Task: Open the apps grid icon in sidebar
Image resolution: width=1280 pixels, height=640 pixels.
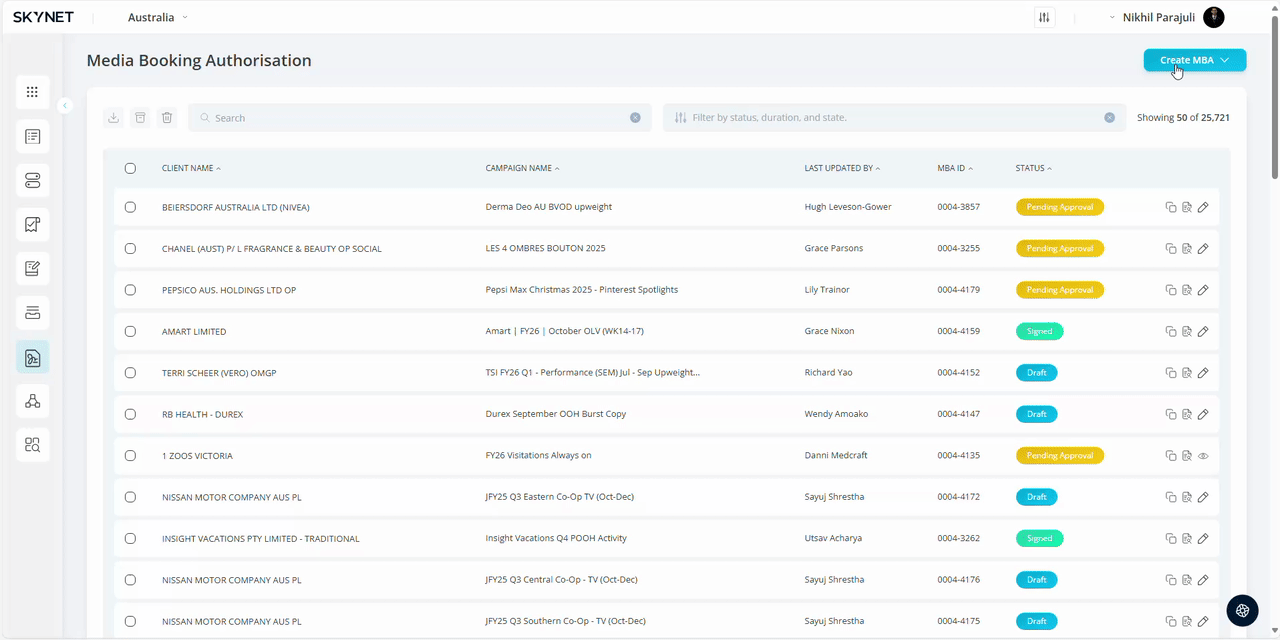Action: (33, 92)
